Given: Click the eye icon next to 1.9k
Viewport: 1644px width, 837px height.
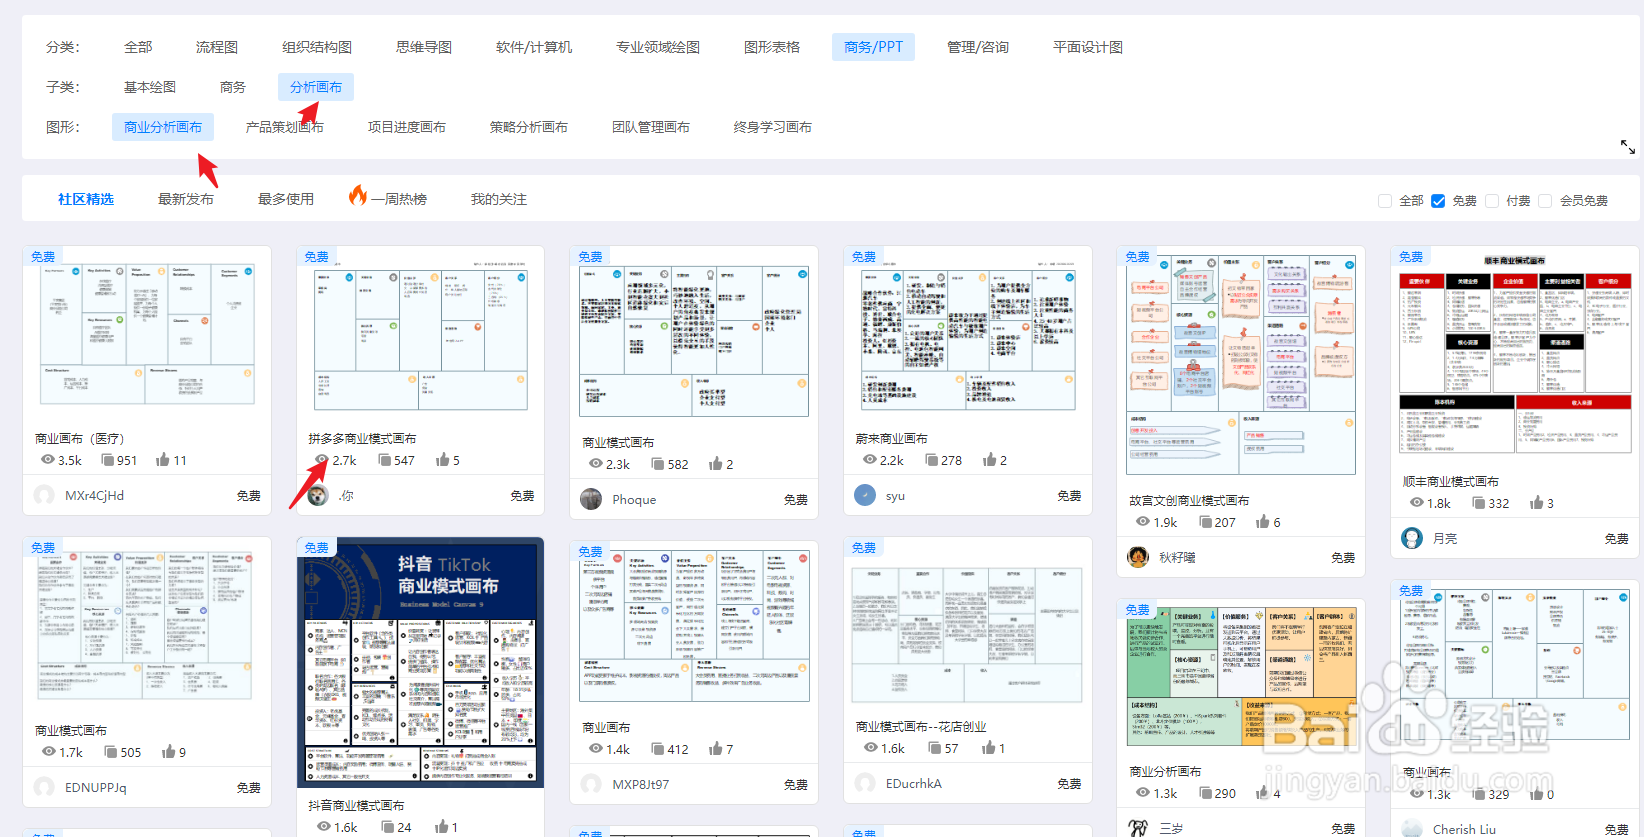Looking at the screenshot, I should point(1143,522).
